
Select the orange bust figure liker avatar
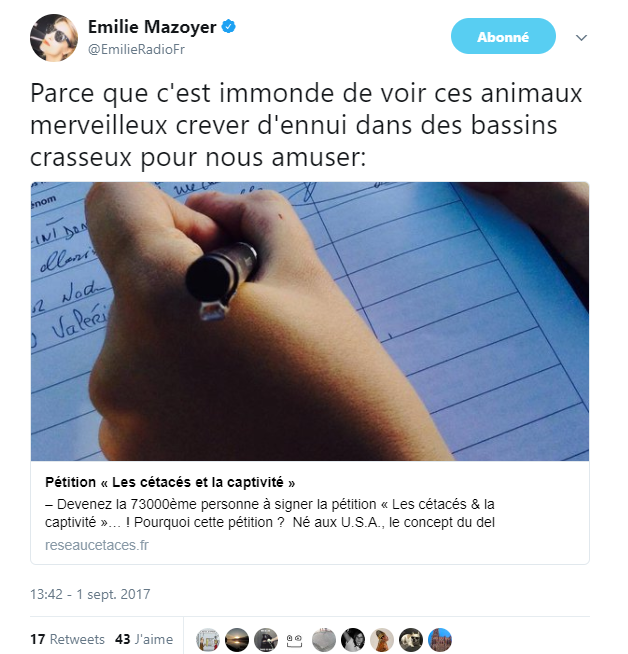382,640
